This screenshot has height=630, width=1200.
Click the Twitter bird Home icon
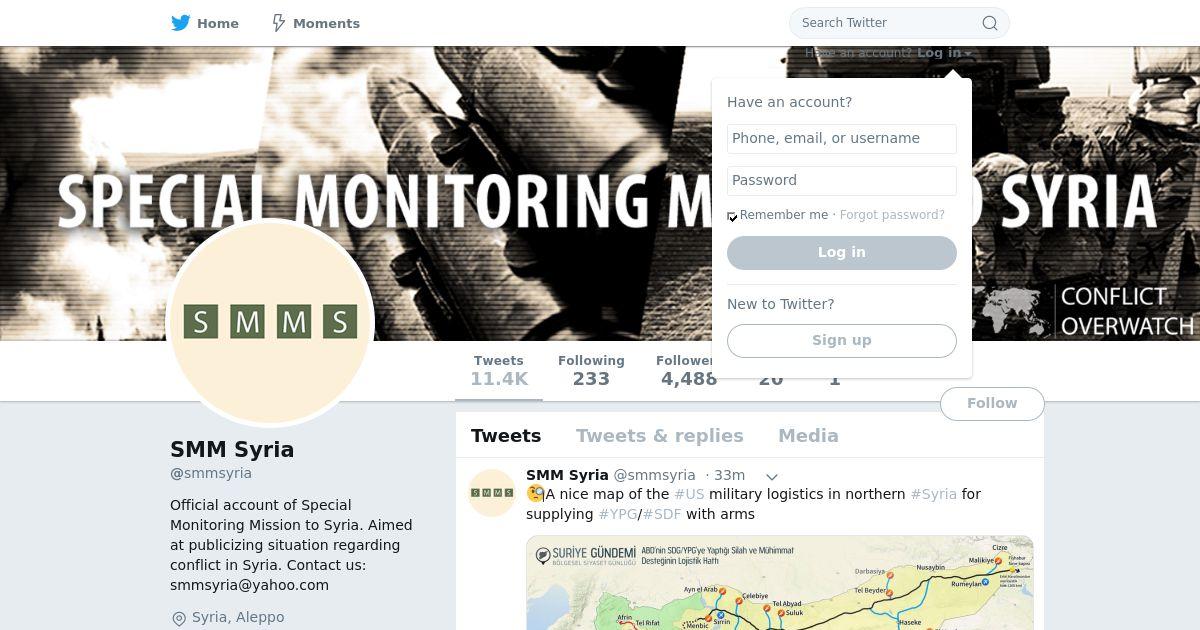(x=180, y=23)
